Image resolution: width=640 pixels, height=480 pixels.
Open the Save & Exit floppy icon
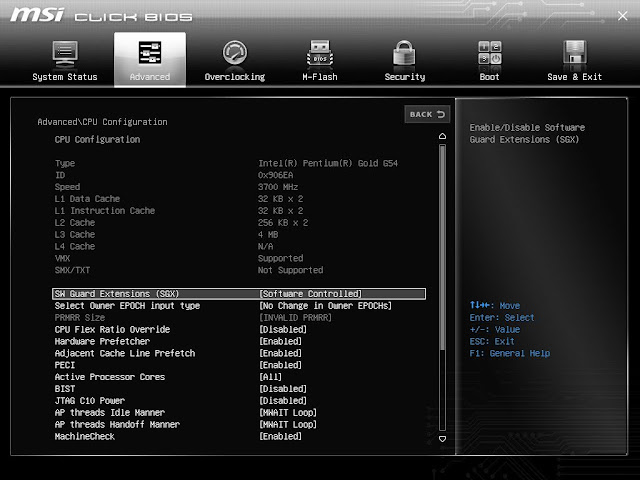click(575, 53)
